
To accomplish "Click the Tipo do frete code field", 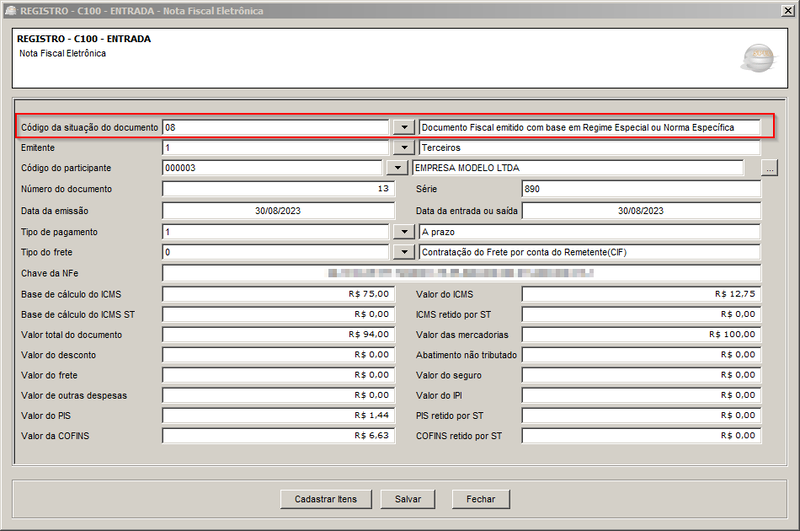I will 276,252.
